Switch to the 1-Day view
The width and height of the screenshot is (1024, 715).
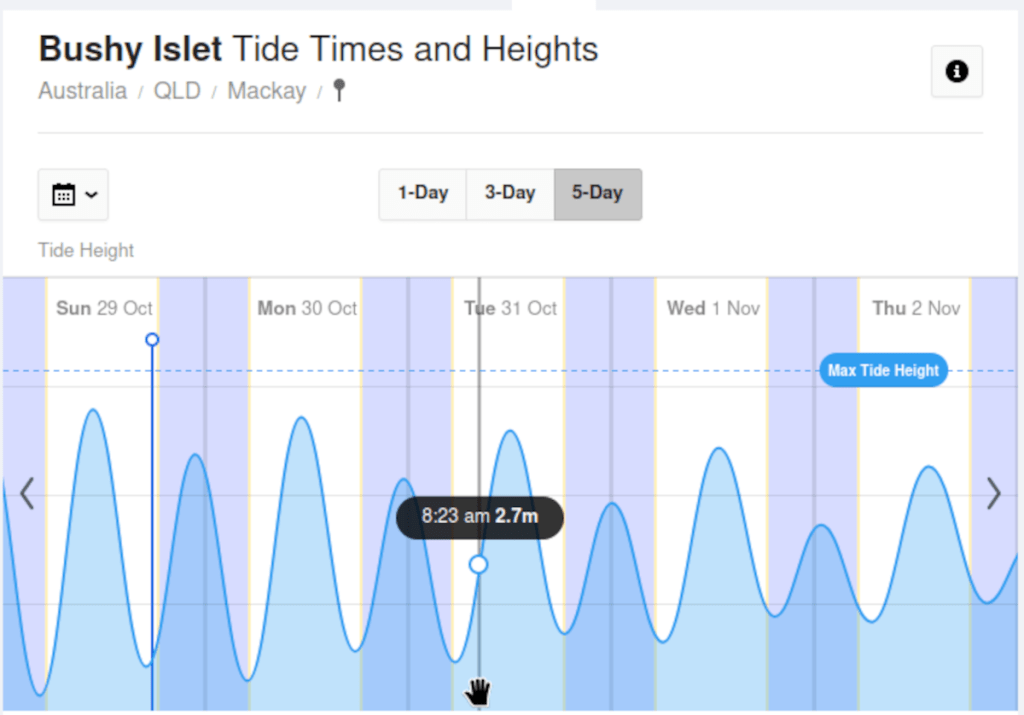422,193
